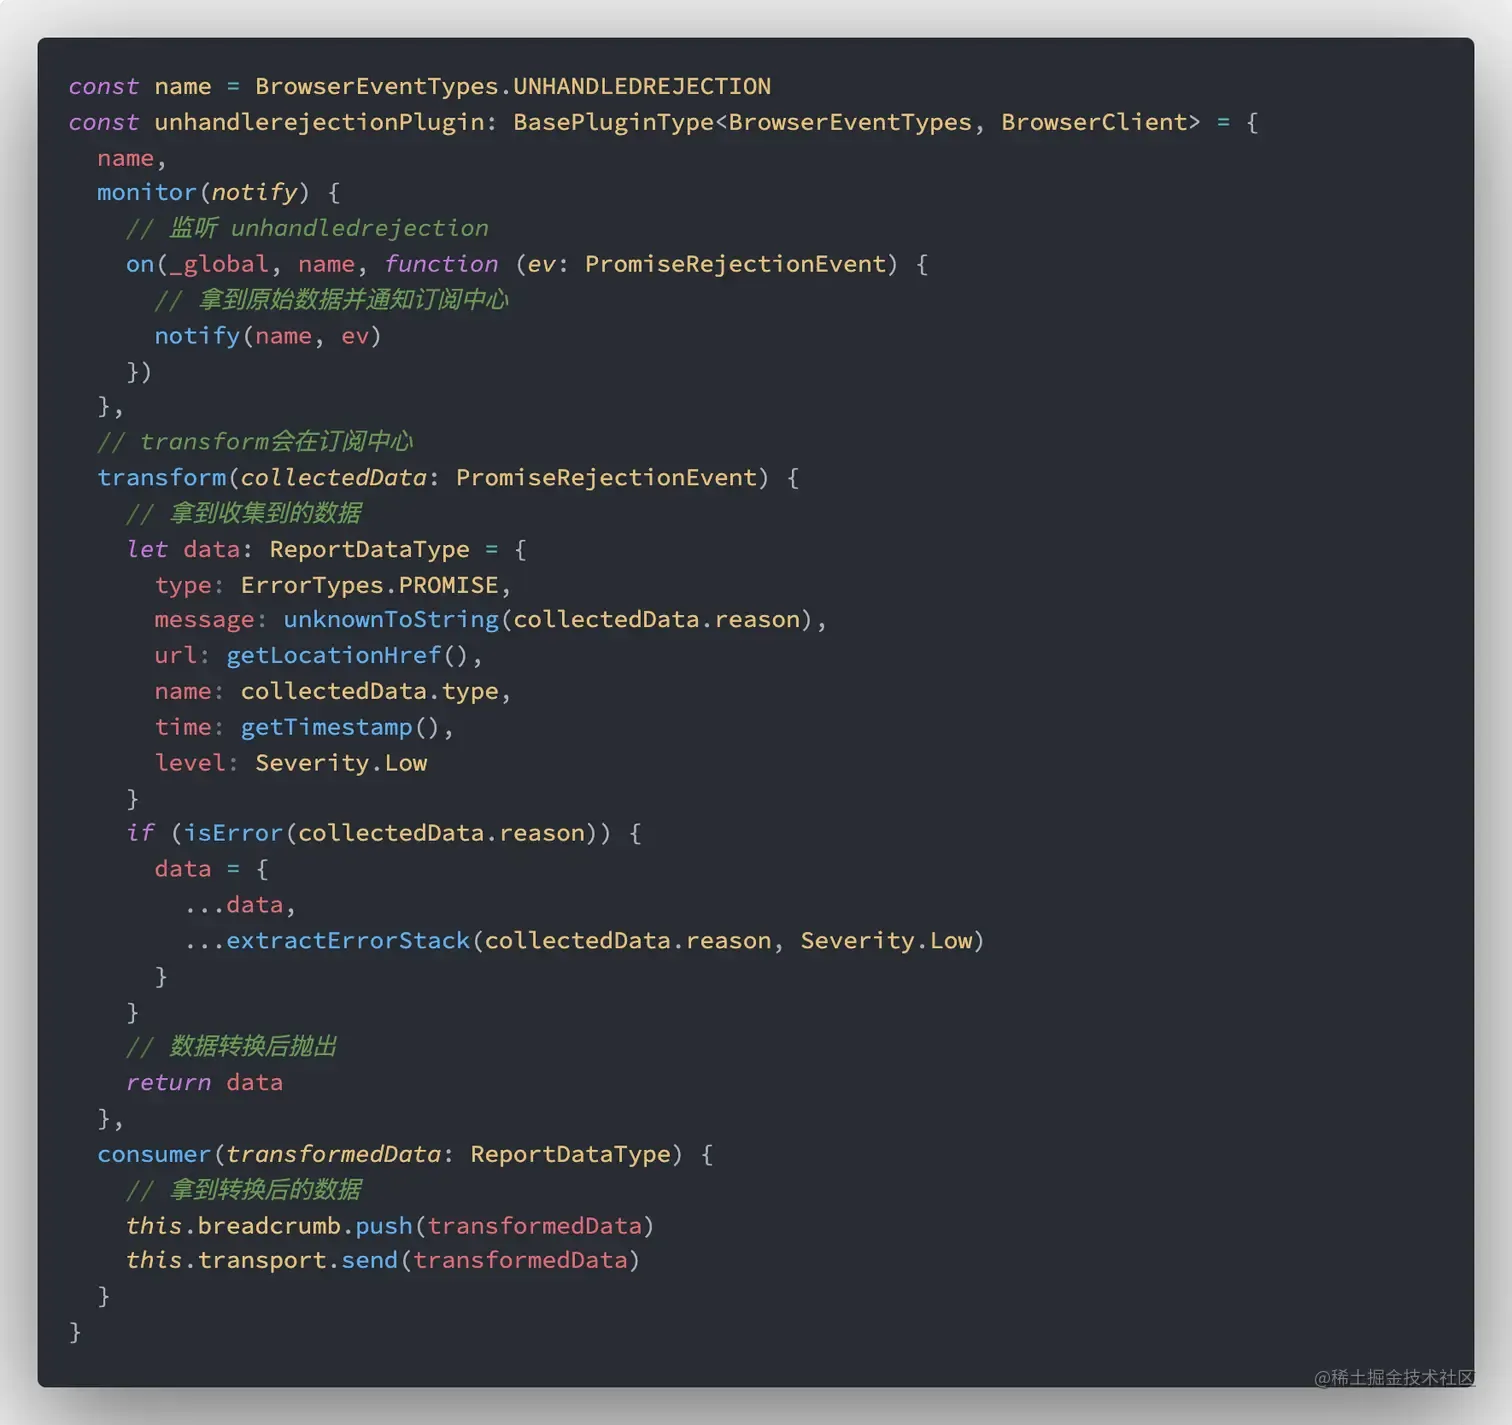Click the consumer method name
Image resolution: width=1512 pixels, height=1425 pixels.
tap(154, 1155)
